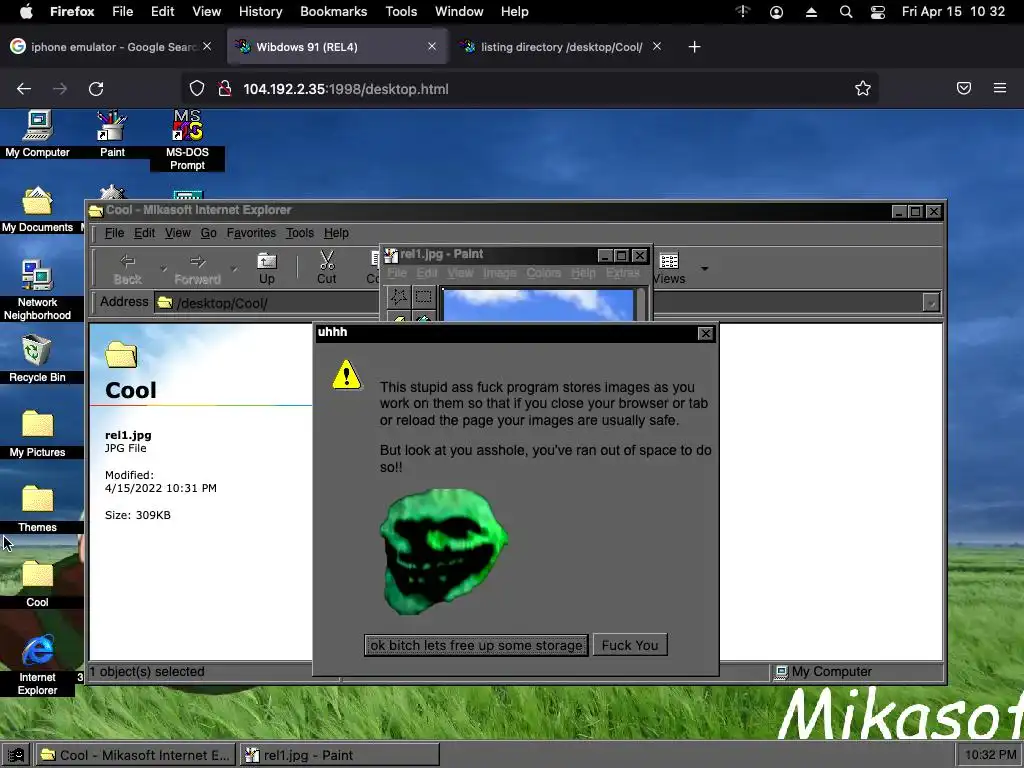Open macOS Control Center icon
Screen dimensions: 1024x768
coord(878,12)
